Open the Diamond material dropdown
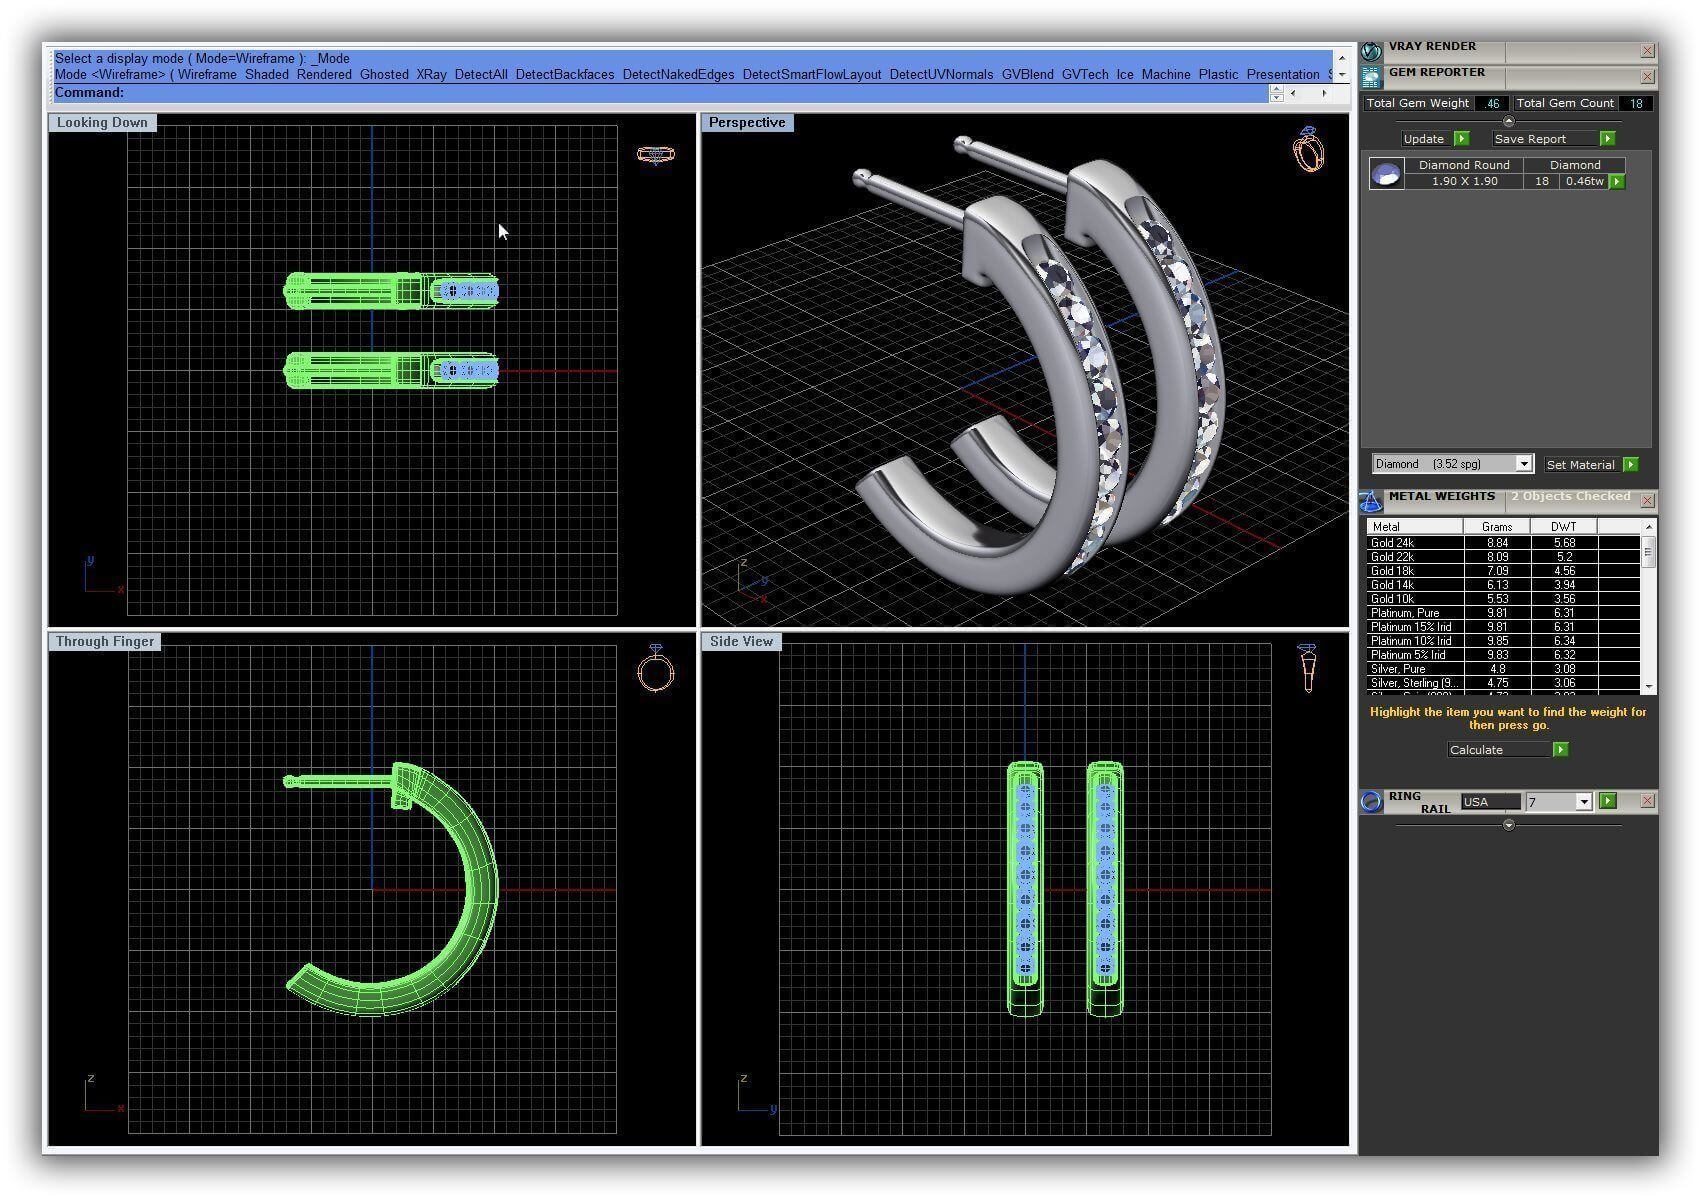The height and width of the screenshot is (1198, 1701). point(1523,464)
